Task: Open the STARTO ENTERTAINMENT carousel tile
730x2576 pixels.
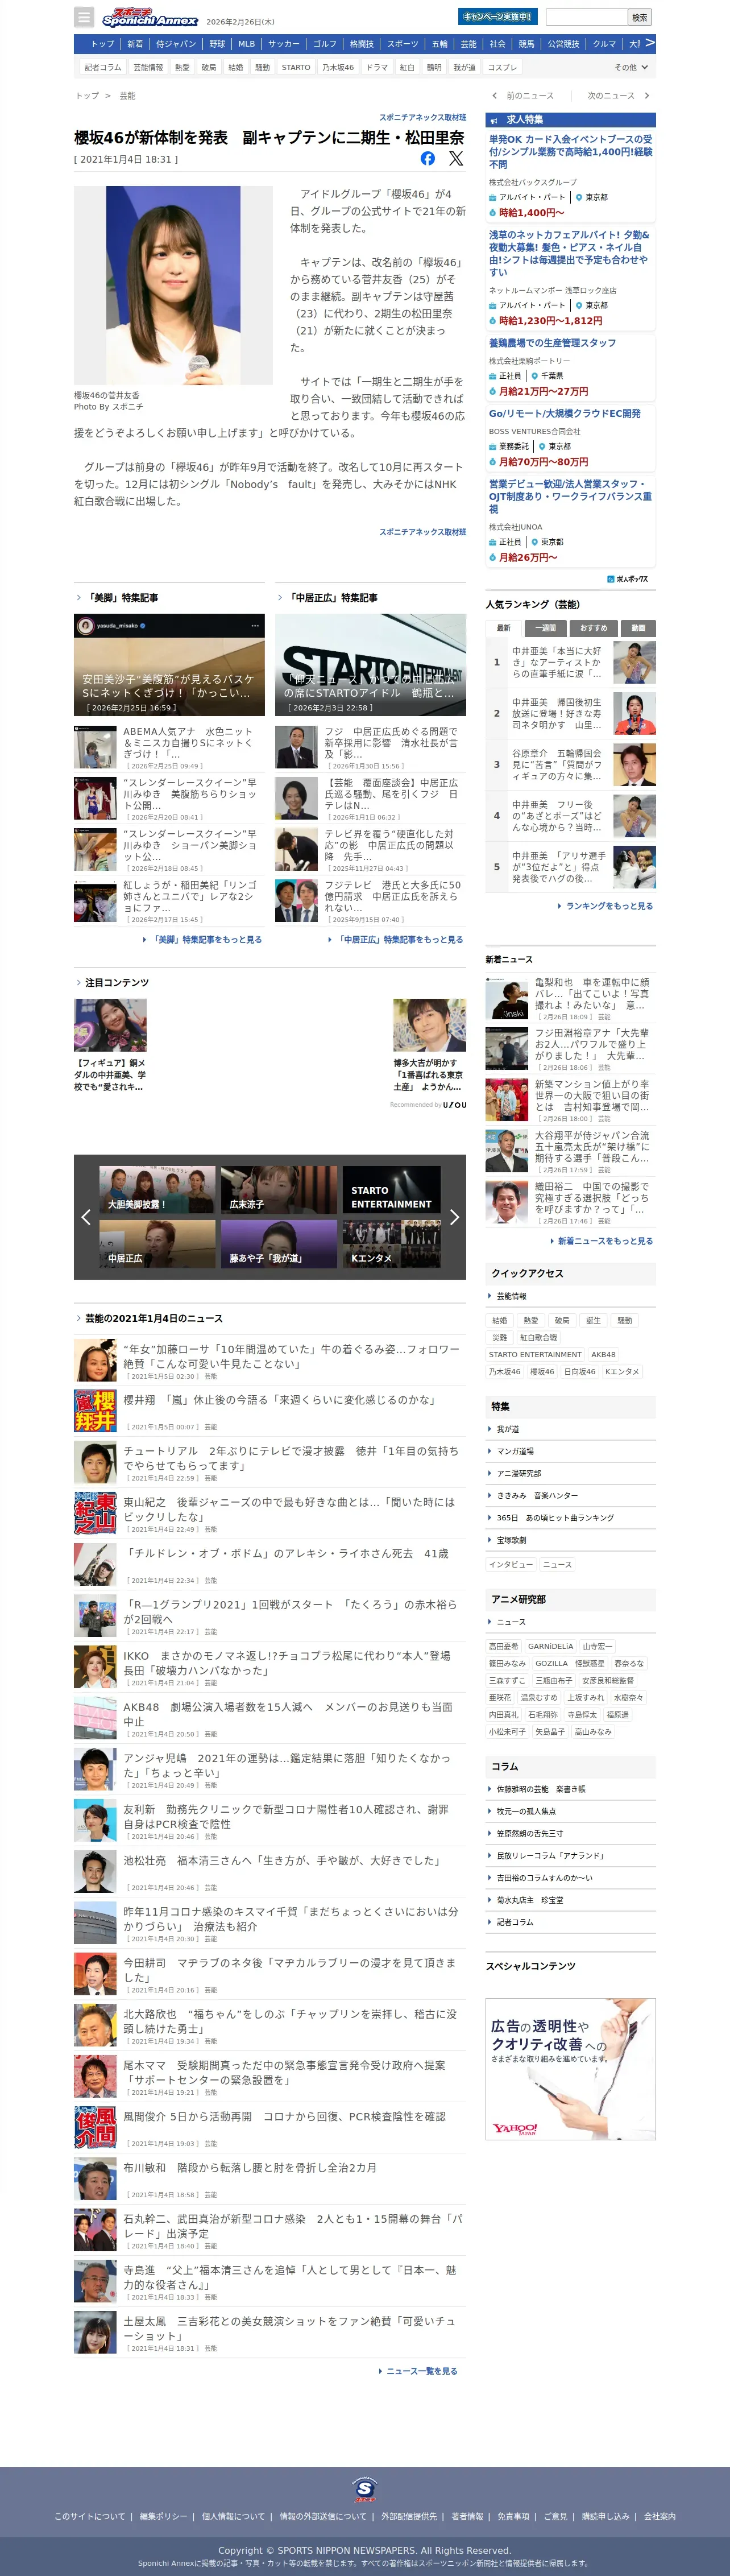Action: coord(391,1189)
